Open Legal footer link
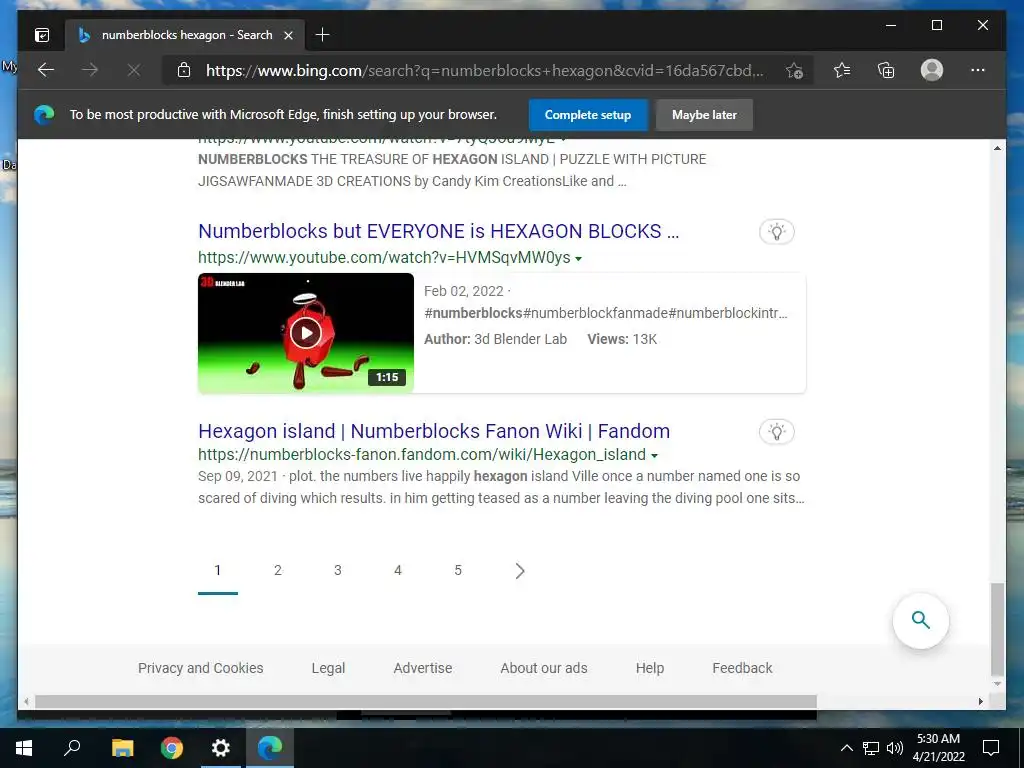1024x768 pixels. [328, 668]
